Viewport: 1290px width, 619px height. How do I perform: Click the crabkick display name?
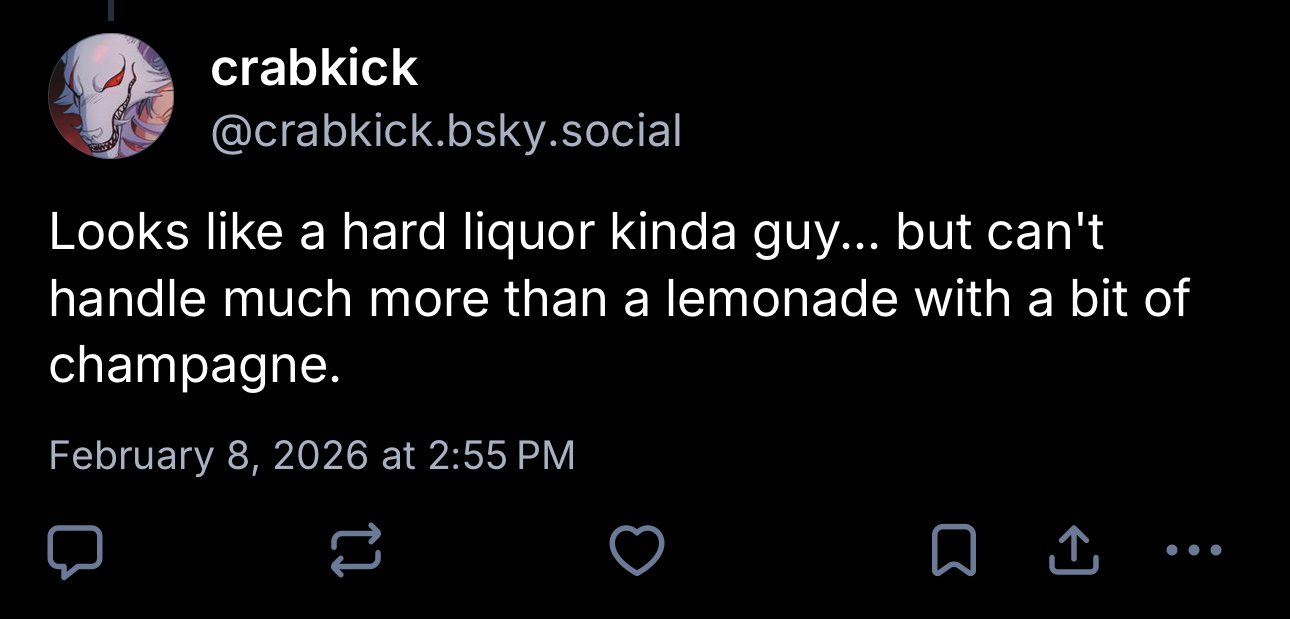pyautogui.click(x=314, y=68)
